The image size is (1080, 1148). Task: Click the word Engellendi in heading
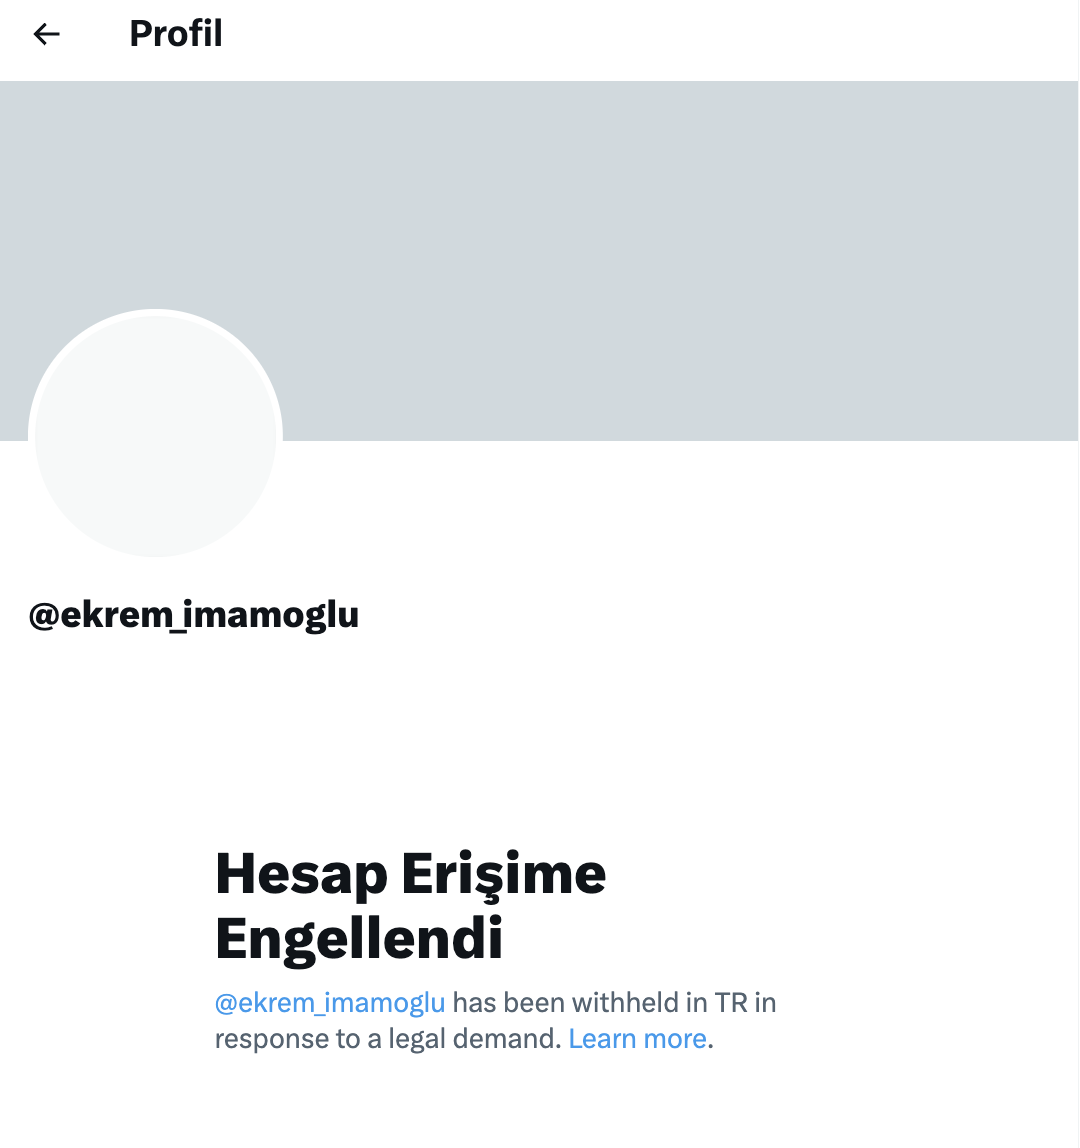pos(359,938)
